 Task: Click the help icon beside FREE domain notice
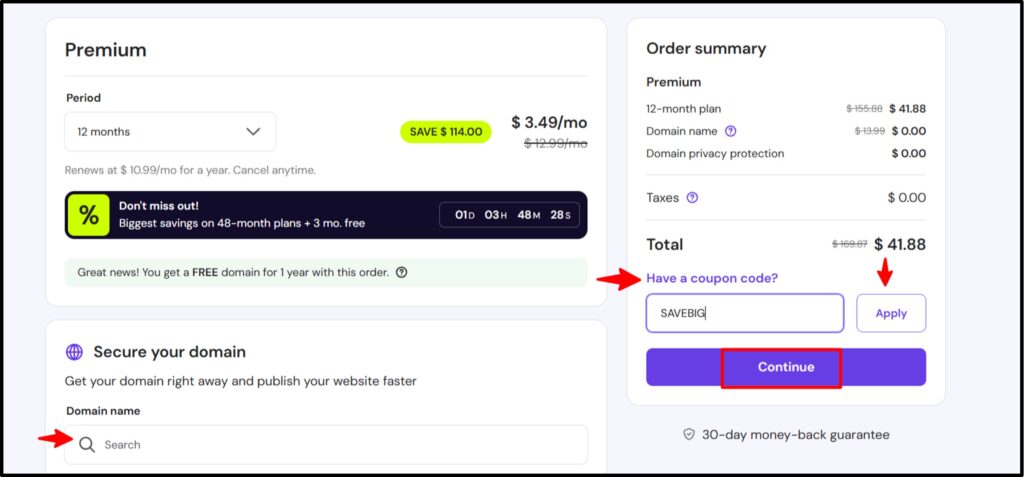pos(401,272)
